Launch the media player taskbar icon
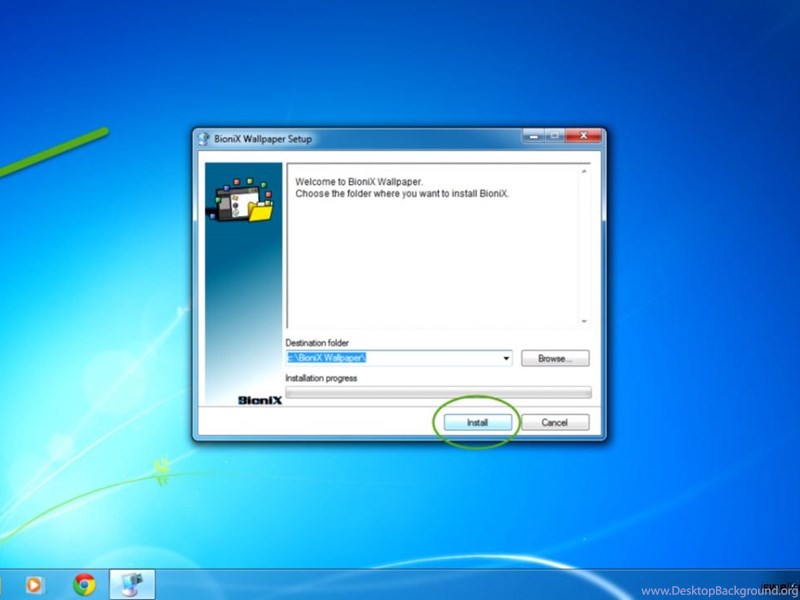 [x=34, y=585]
